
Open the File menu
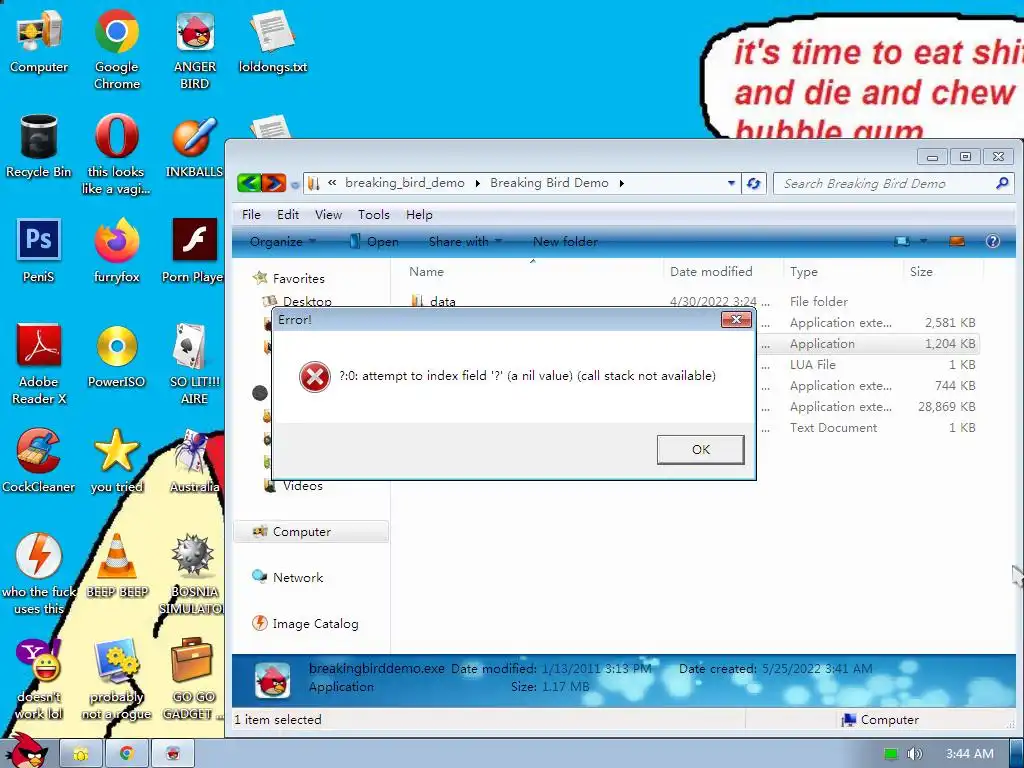251,215
